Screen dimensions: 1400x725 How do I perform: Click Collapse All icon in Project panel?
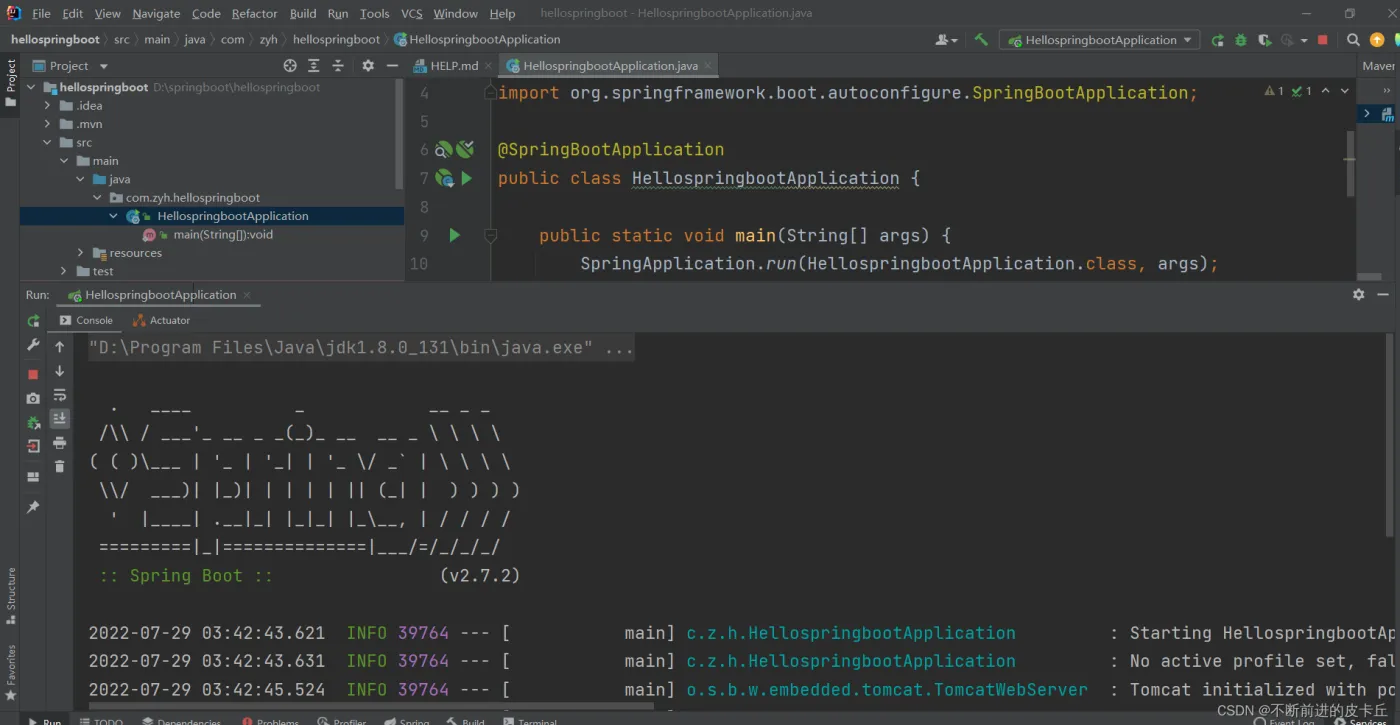point(338,66)
